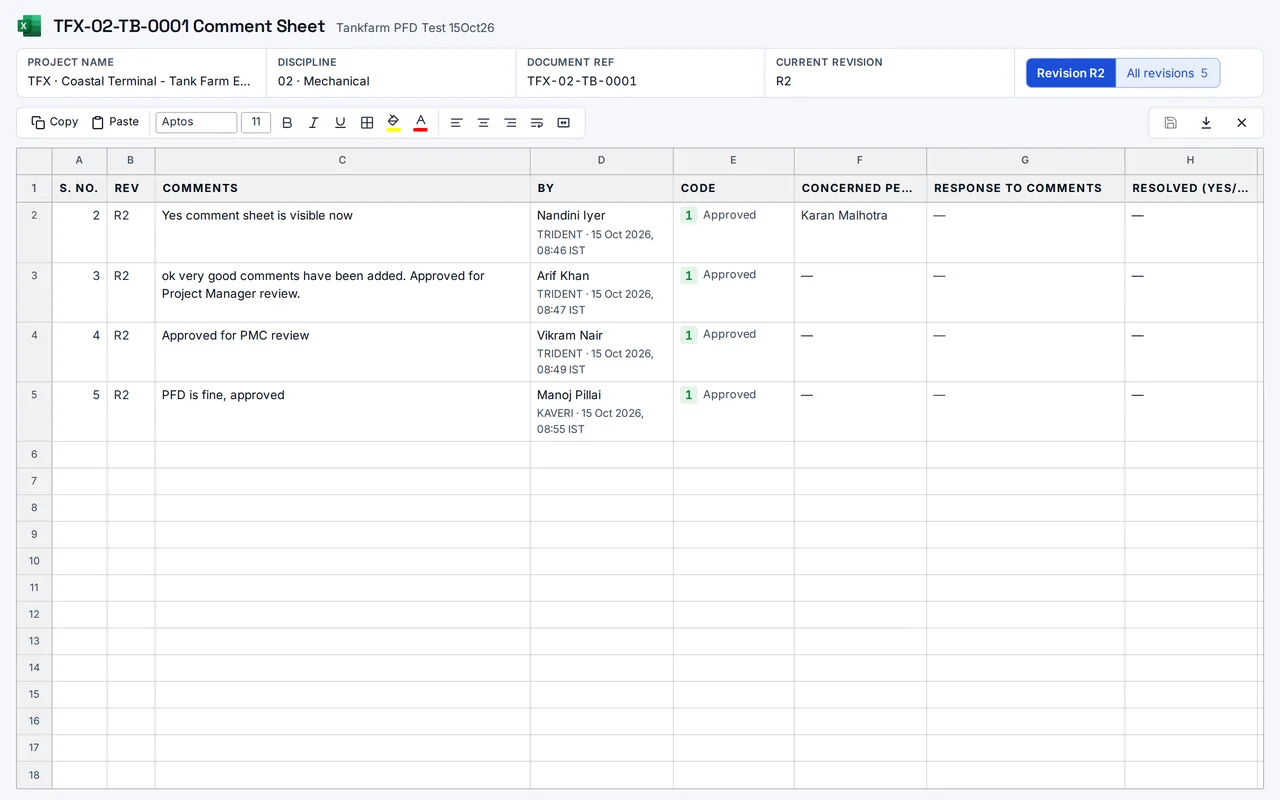Image resolution: width=1280 pixels, height=800 pixels.
Task: Click the CODE header cell
Action: pyautogui.click(x=733, y=188)
